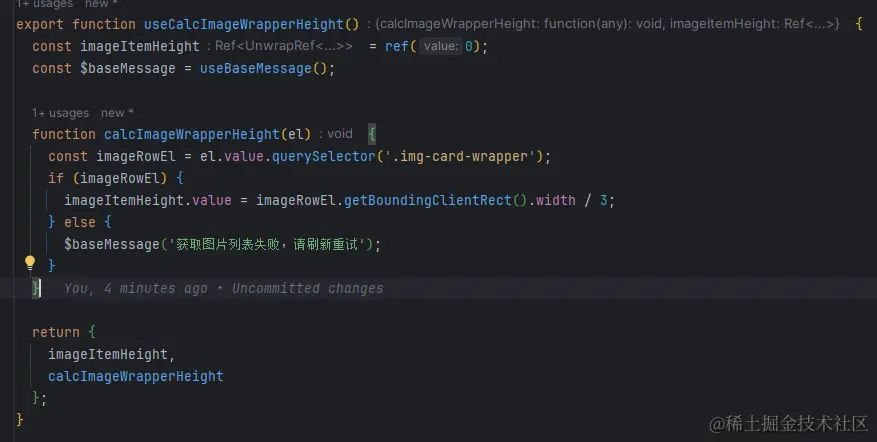Click the 'value:' parameter hint in ref()
Image resolution: width=877 pixels, height=442 pixels.
pyautogui.click(x=441, y=46)
